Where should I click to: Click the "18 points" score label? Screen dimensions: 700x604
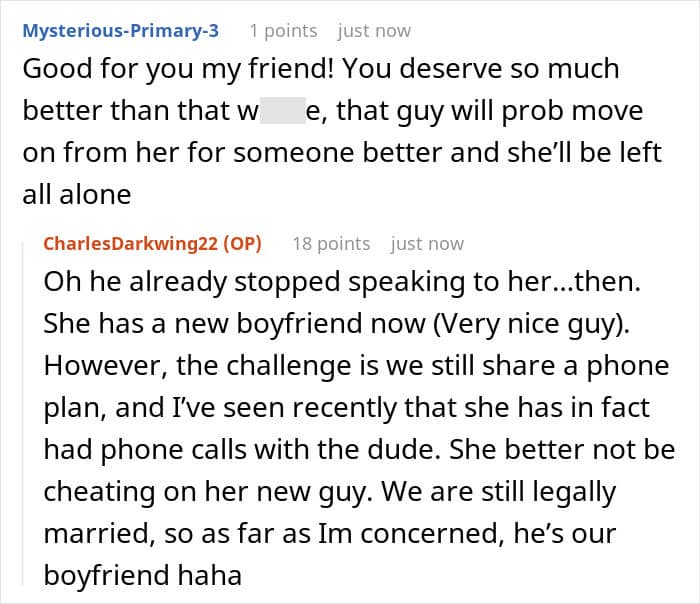331,243
